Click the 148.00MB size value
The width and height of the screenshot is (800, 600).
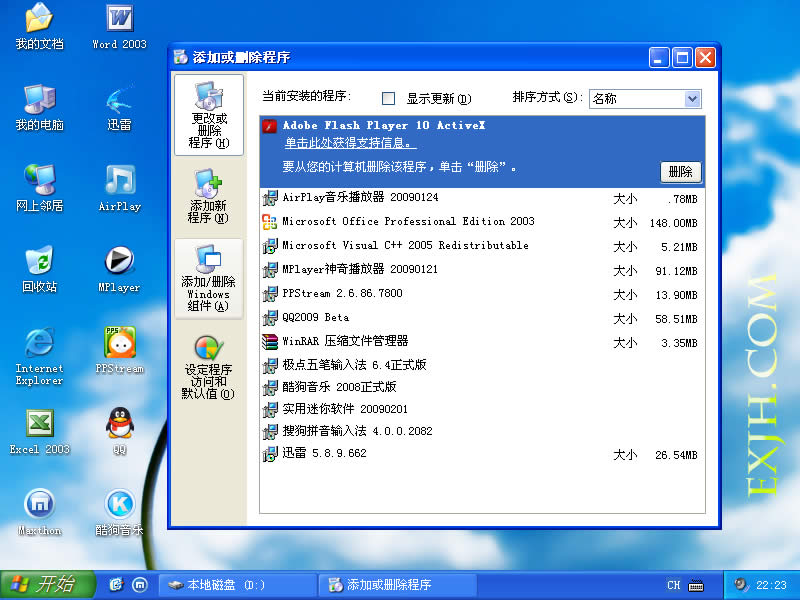click(673, 223)
